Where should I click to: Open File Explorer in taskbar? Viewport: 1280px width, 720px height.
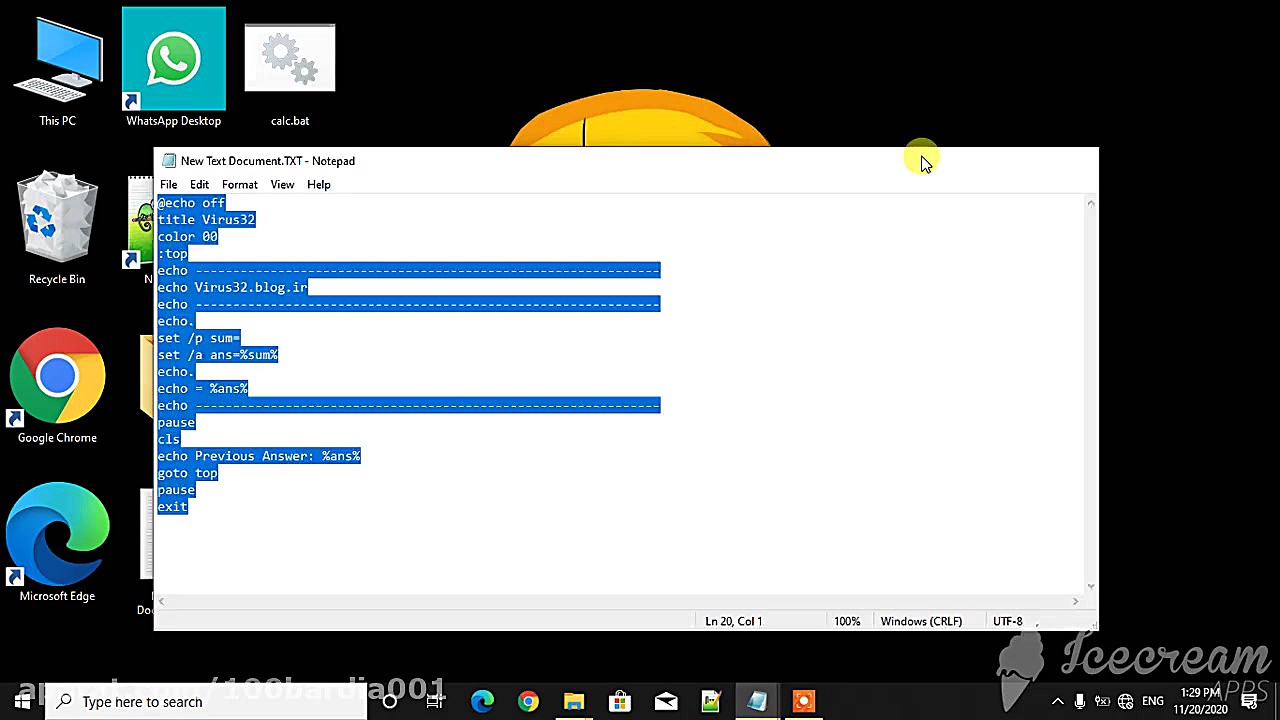[574, 701]
